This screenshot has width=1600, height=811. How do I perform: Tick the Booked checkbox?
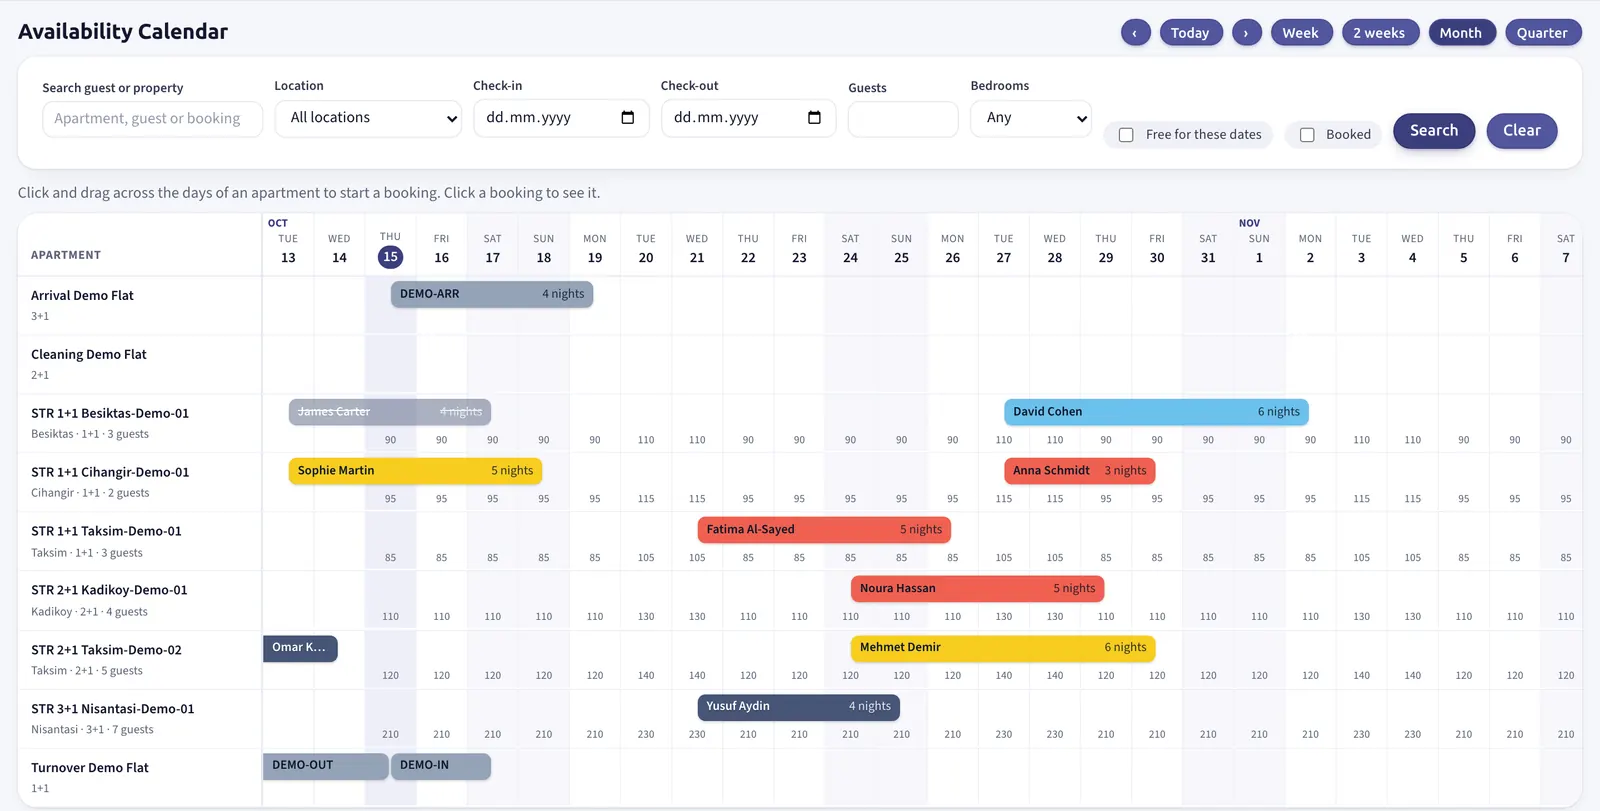1307,135
